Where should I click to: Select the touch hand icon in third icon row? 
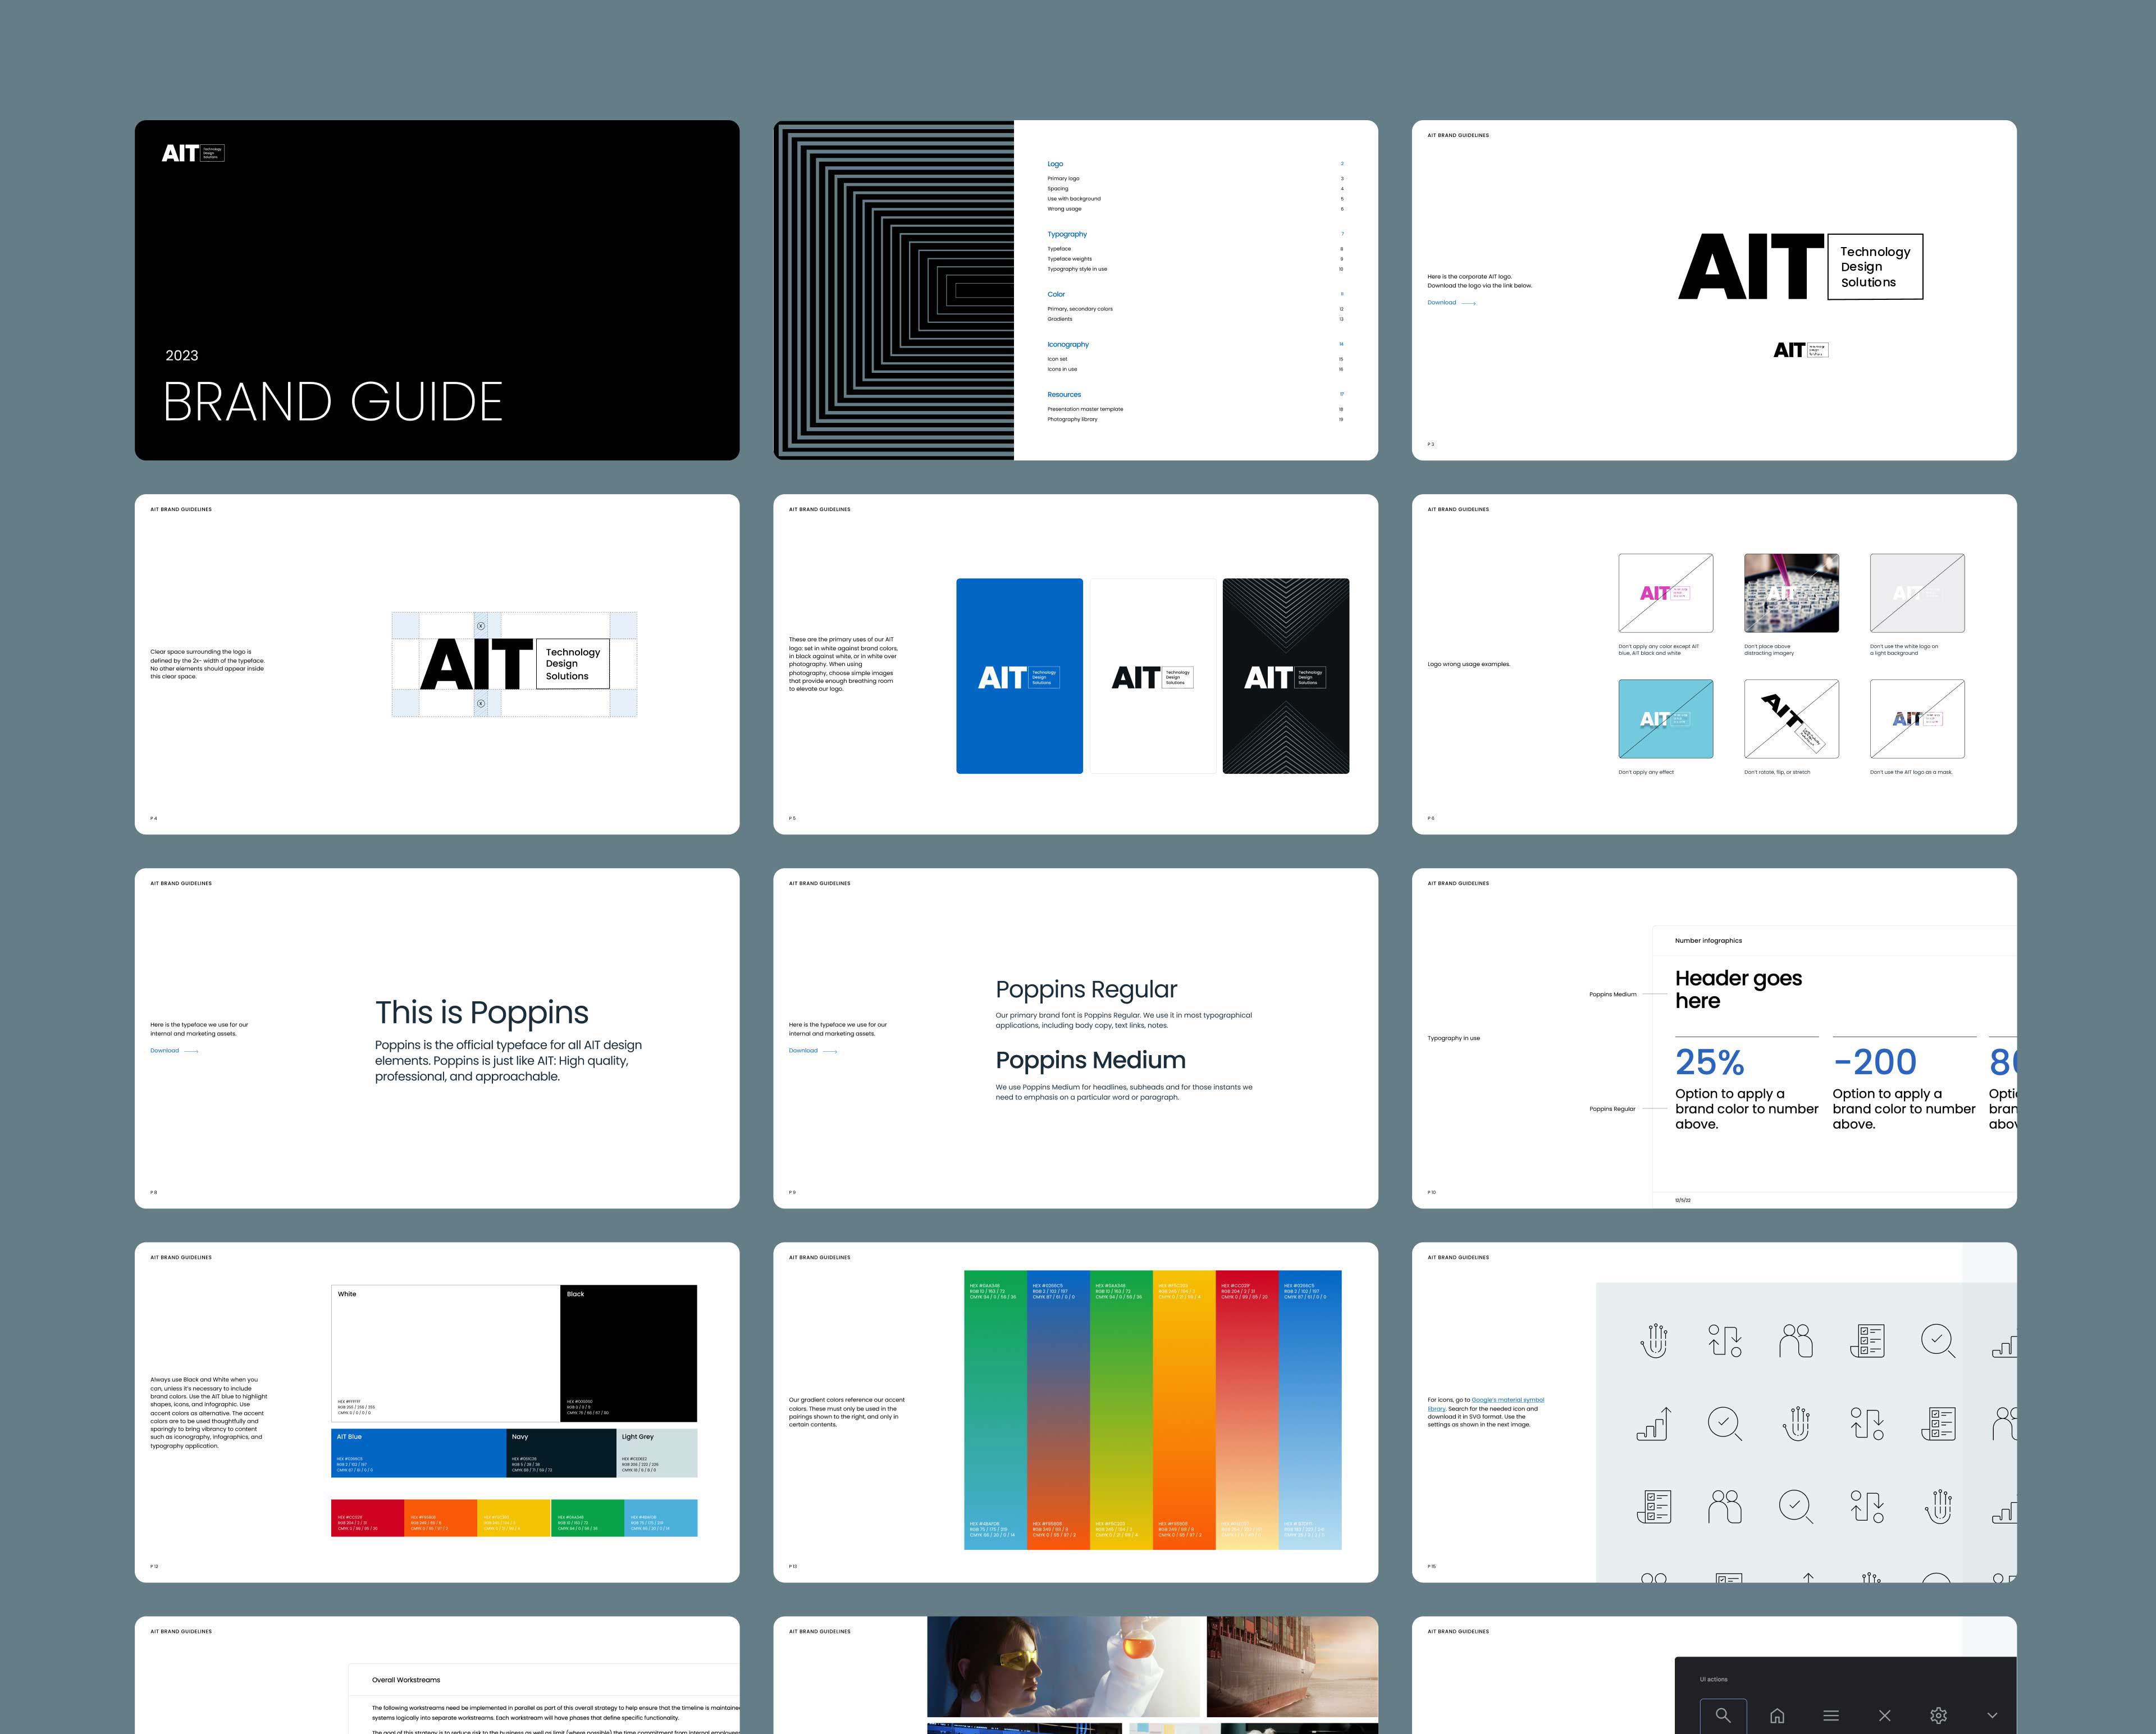click(1939, 1506)
